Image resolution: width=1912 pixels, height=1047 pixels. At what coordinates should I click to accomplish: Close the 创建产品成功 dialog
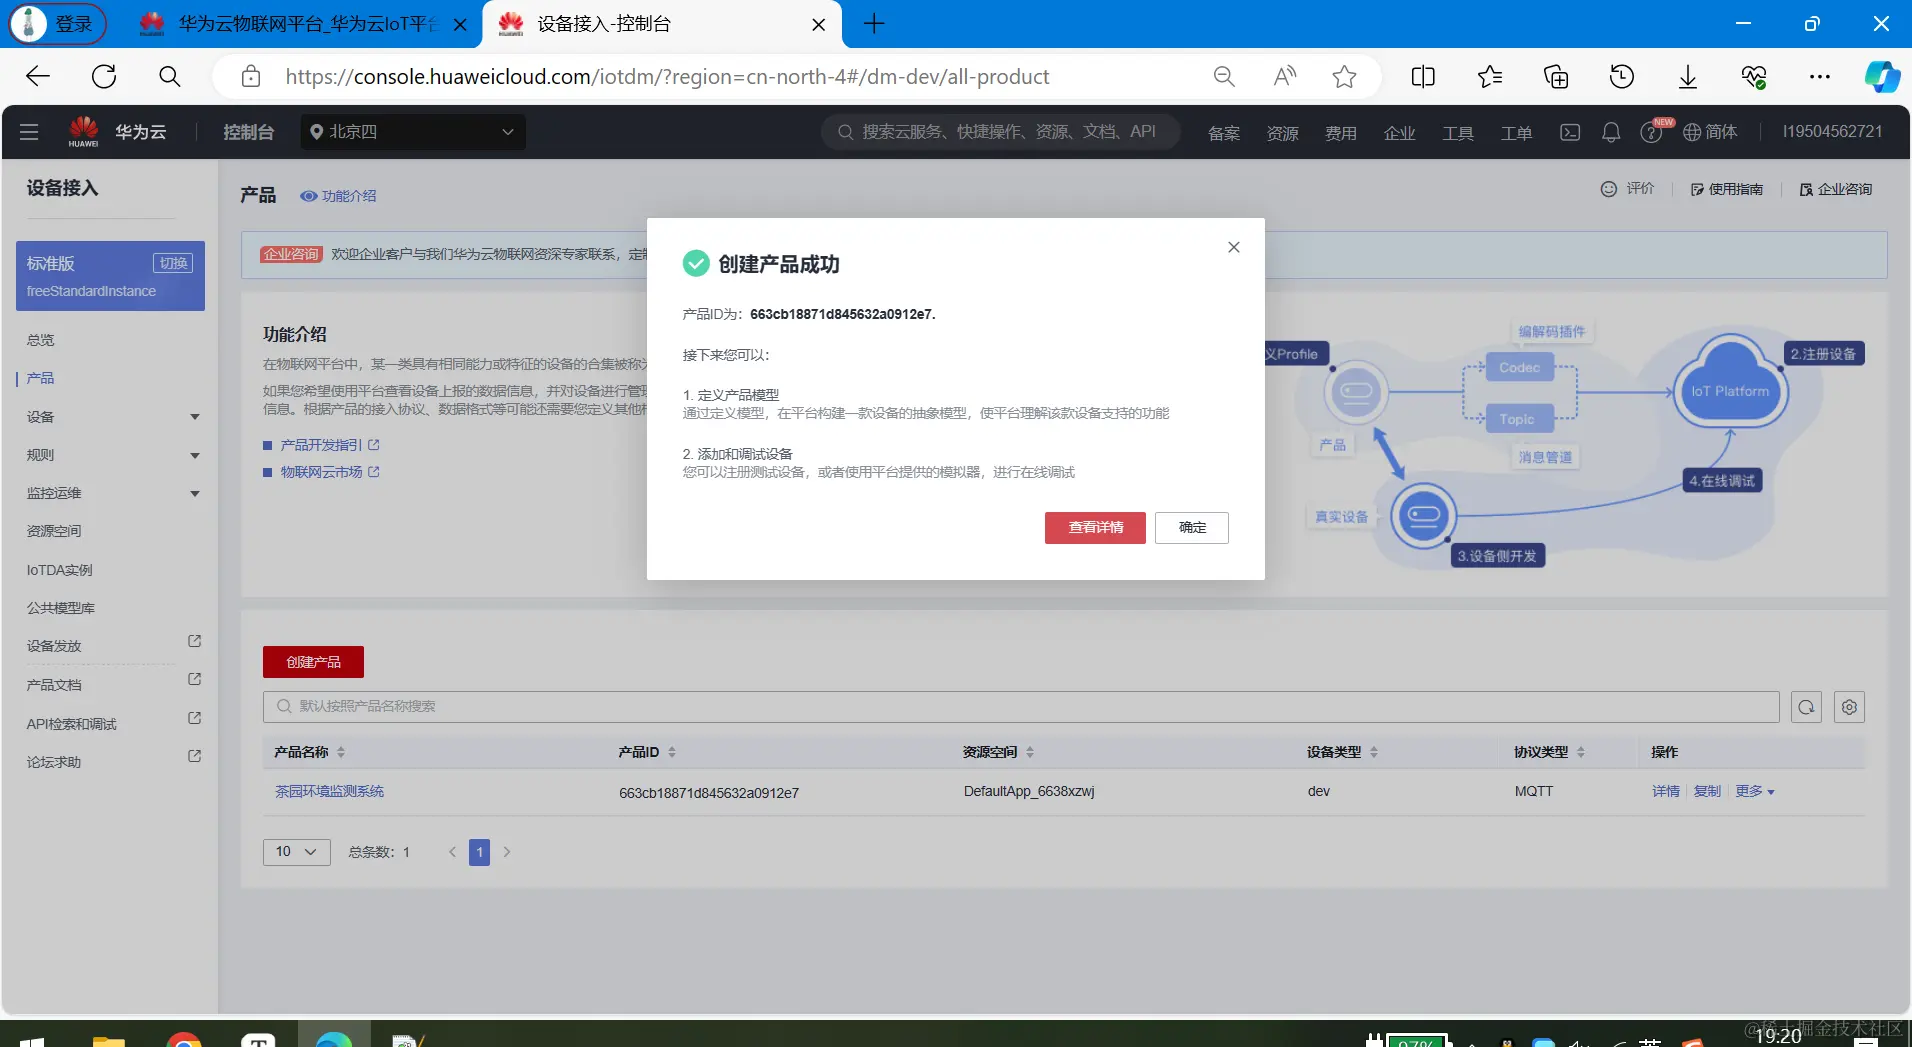coord(1234,247)
